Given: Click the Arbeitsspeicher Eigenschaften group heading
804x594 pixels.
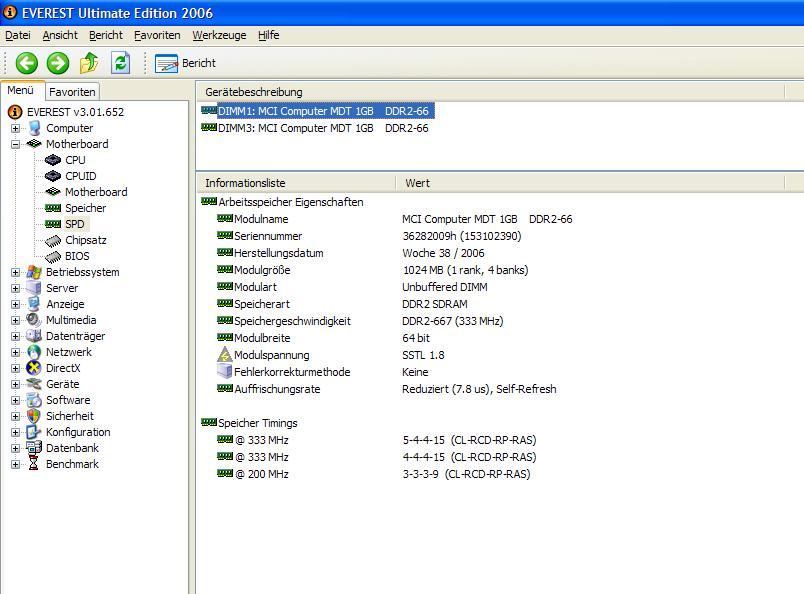Looking at the screenshot, I should click(282, 202).
